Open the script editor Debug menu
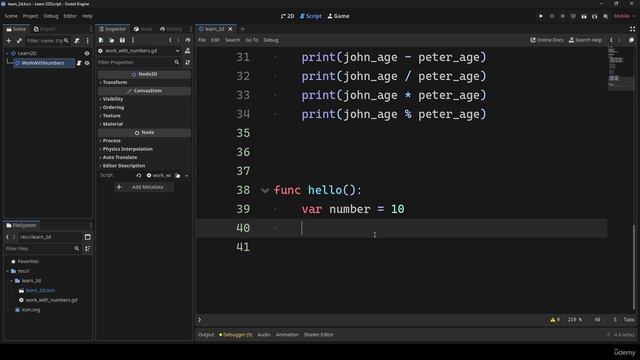This screenshot has height=360, width=640. [271, 40]
